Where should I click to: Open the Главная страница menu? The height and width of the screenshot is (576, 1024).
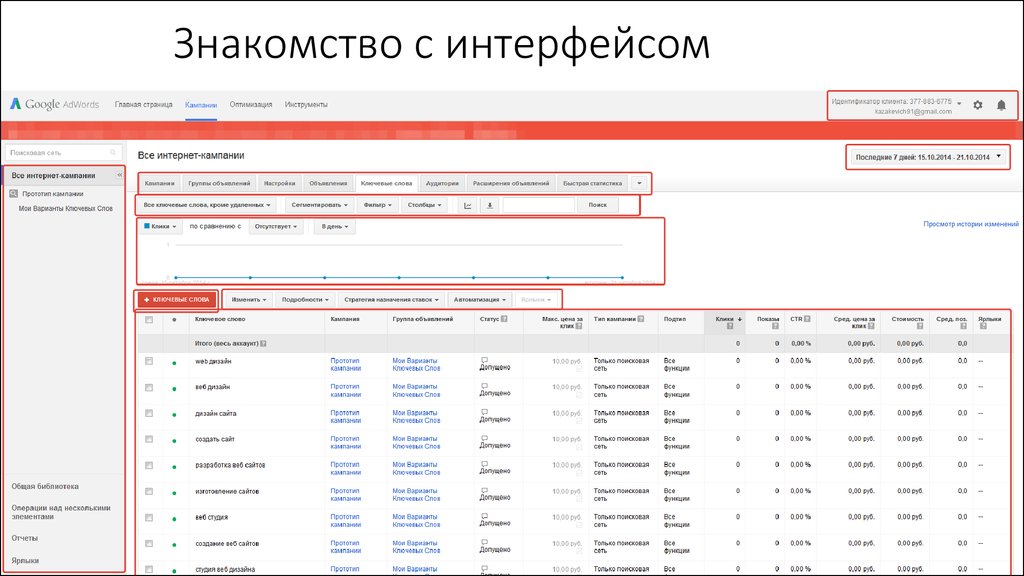click(x=144, y=104)
